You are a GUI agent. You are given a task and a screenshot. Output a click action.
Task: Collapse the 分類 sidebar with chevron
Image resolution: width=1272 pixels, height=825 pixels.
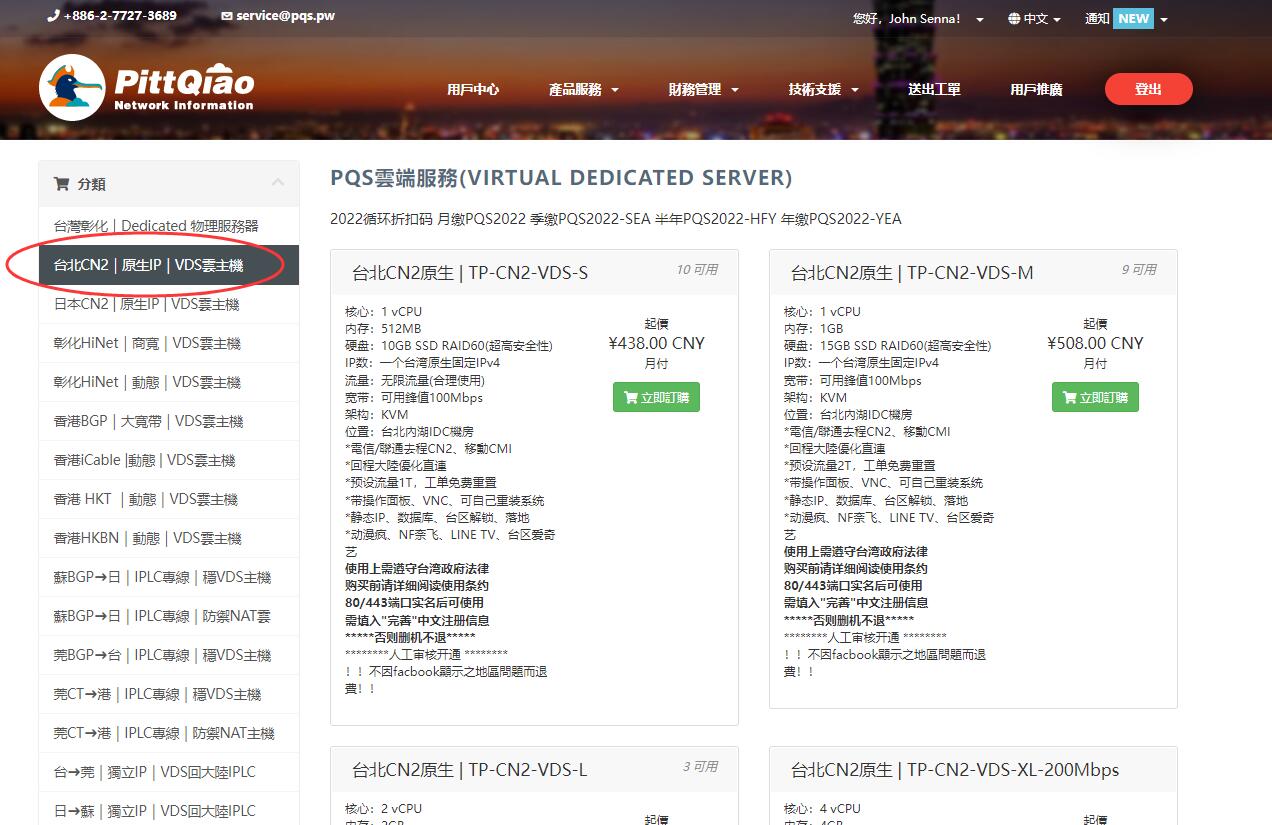278,183
